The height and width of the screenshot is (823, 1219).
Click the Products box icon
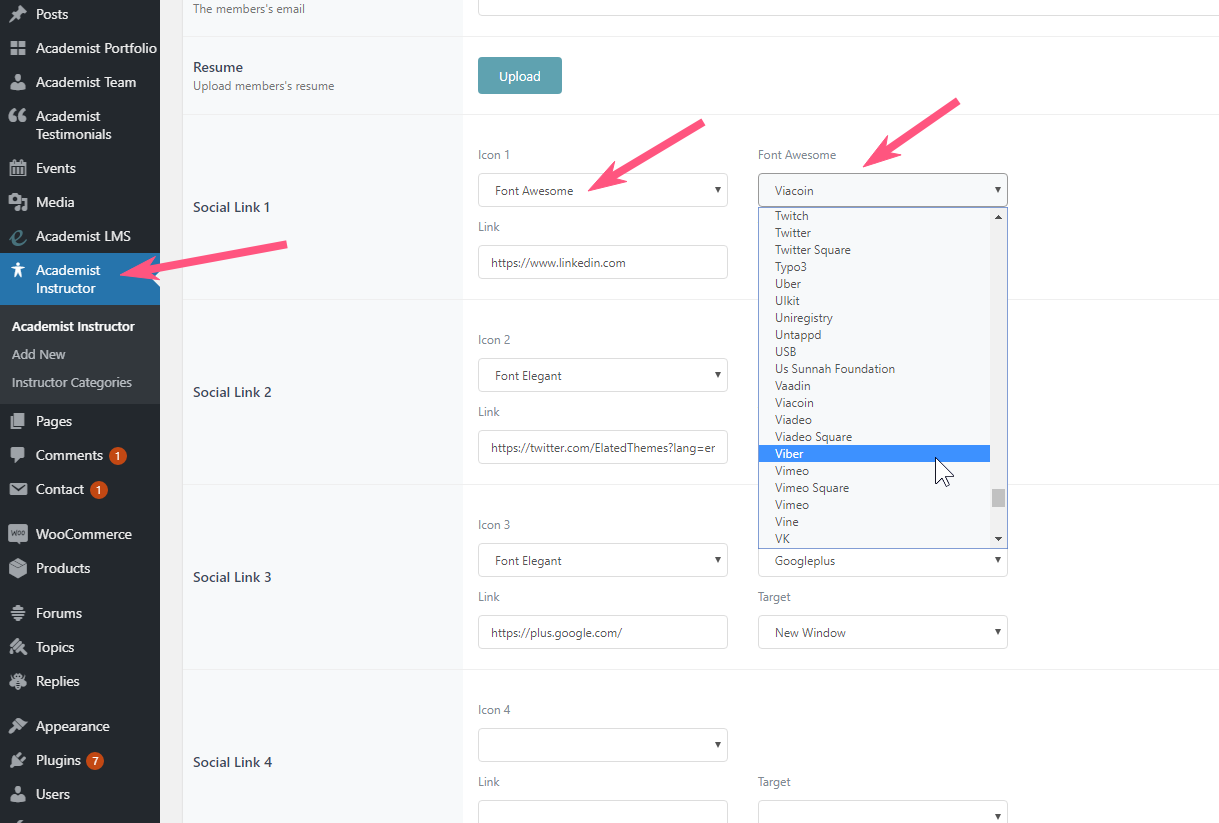point(18,568)
